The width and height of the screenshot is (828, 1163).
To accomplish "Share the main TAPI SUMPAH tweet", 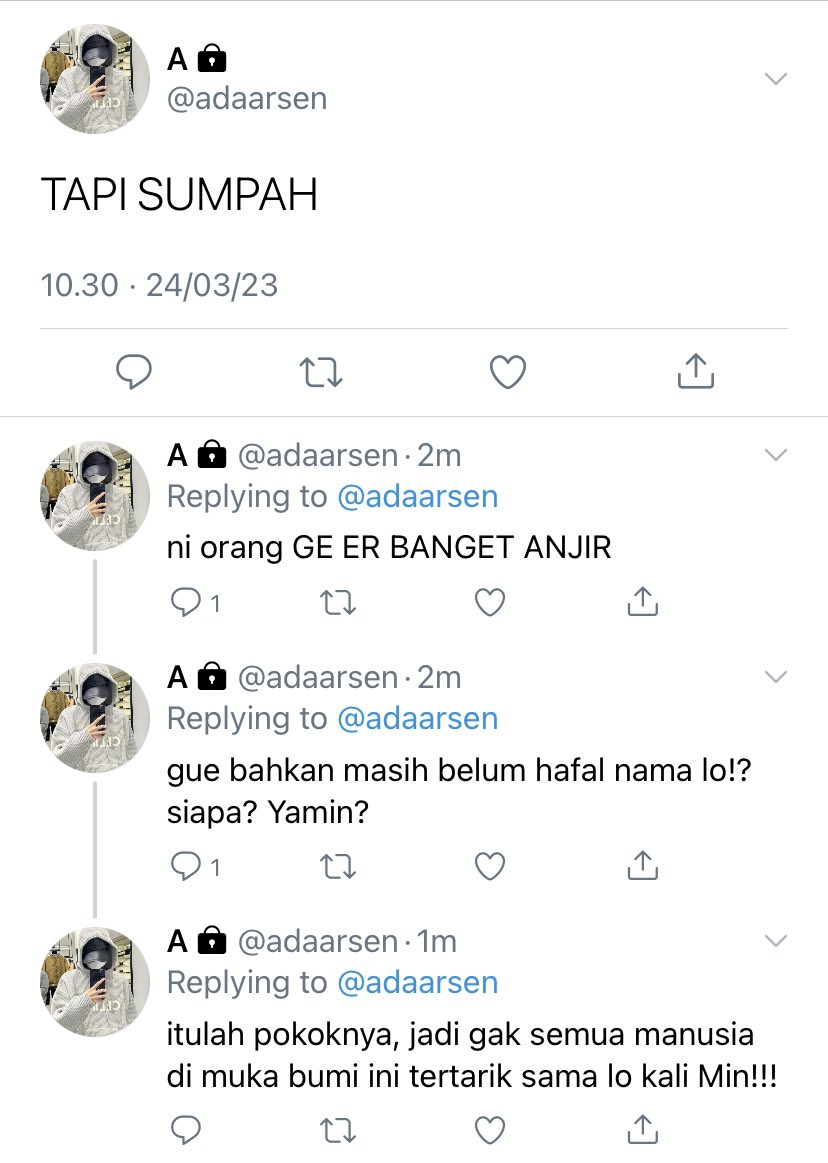I will (x=696, y=371).
